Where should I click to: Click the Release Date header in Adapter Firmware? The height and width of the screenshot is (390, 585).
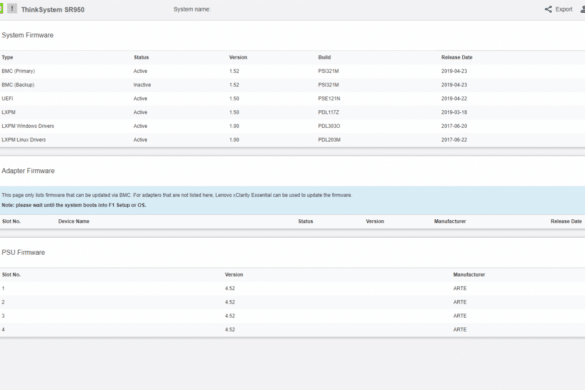coord(566,221)
